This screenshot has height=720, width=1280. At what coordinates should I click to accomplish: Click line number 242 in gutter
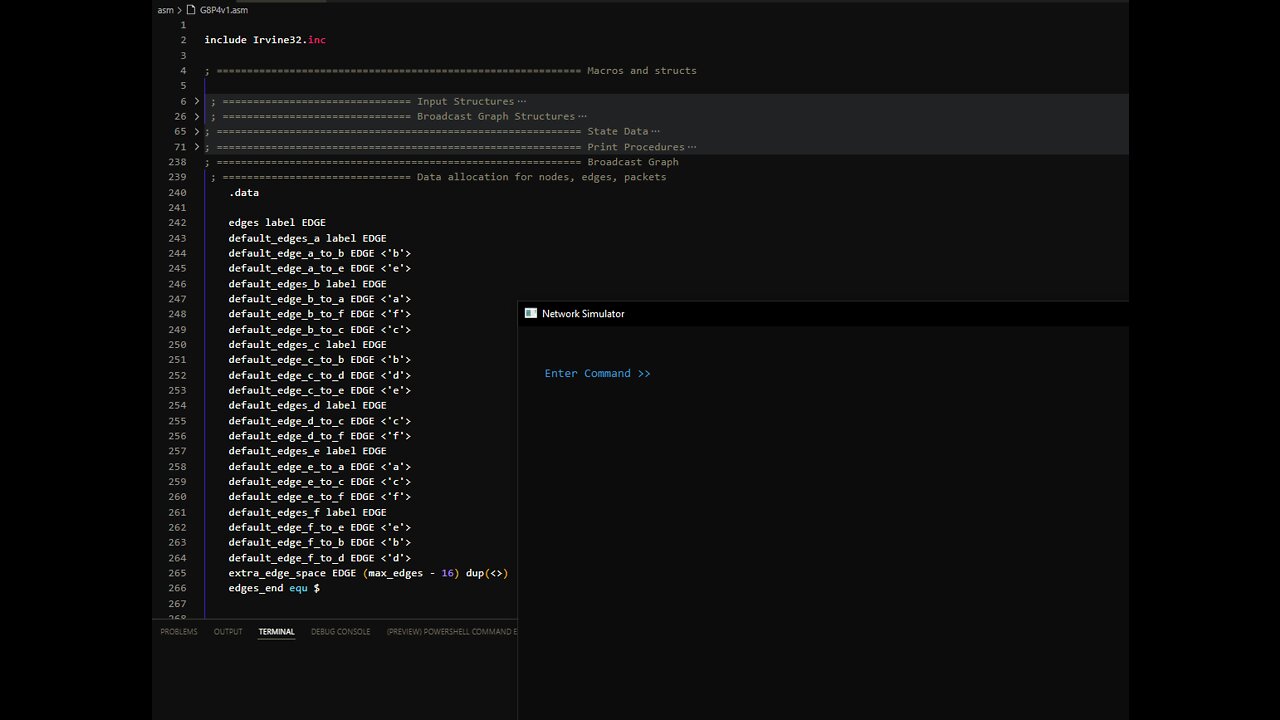[x=177, y=223]
